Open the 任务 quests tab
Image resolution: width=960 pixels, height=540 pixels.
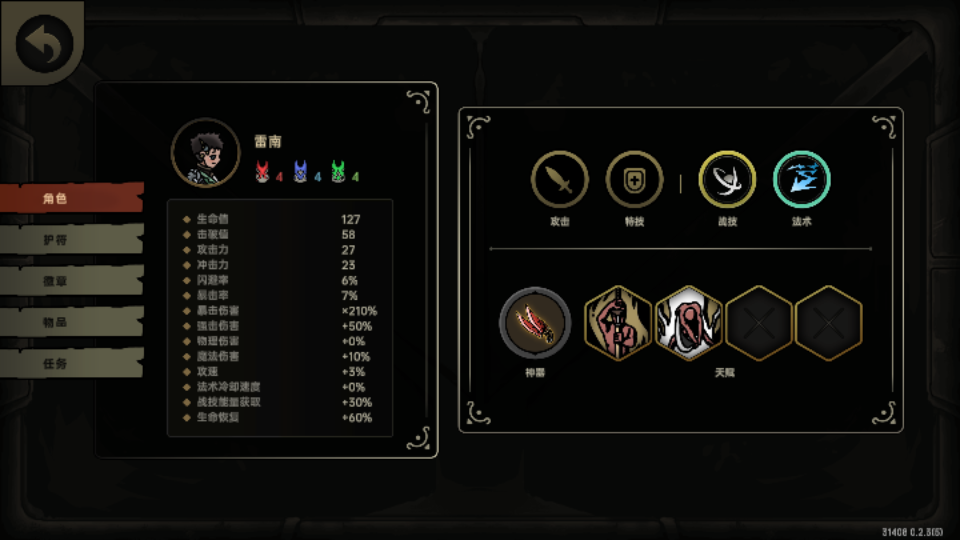72,363
